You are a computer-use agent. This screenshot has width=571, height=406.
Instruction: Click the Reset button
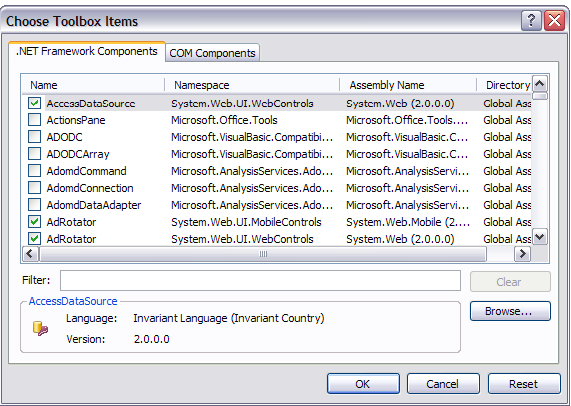coord(524,384)
